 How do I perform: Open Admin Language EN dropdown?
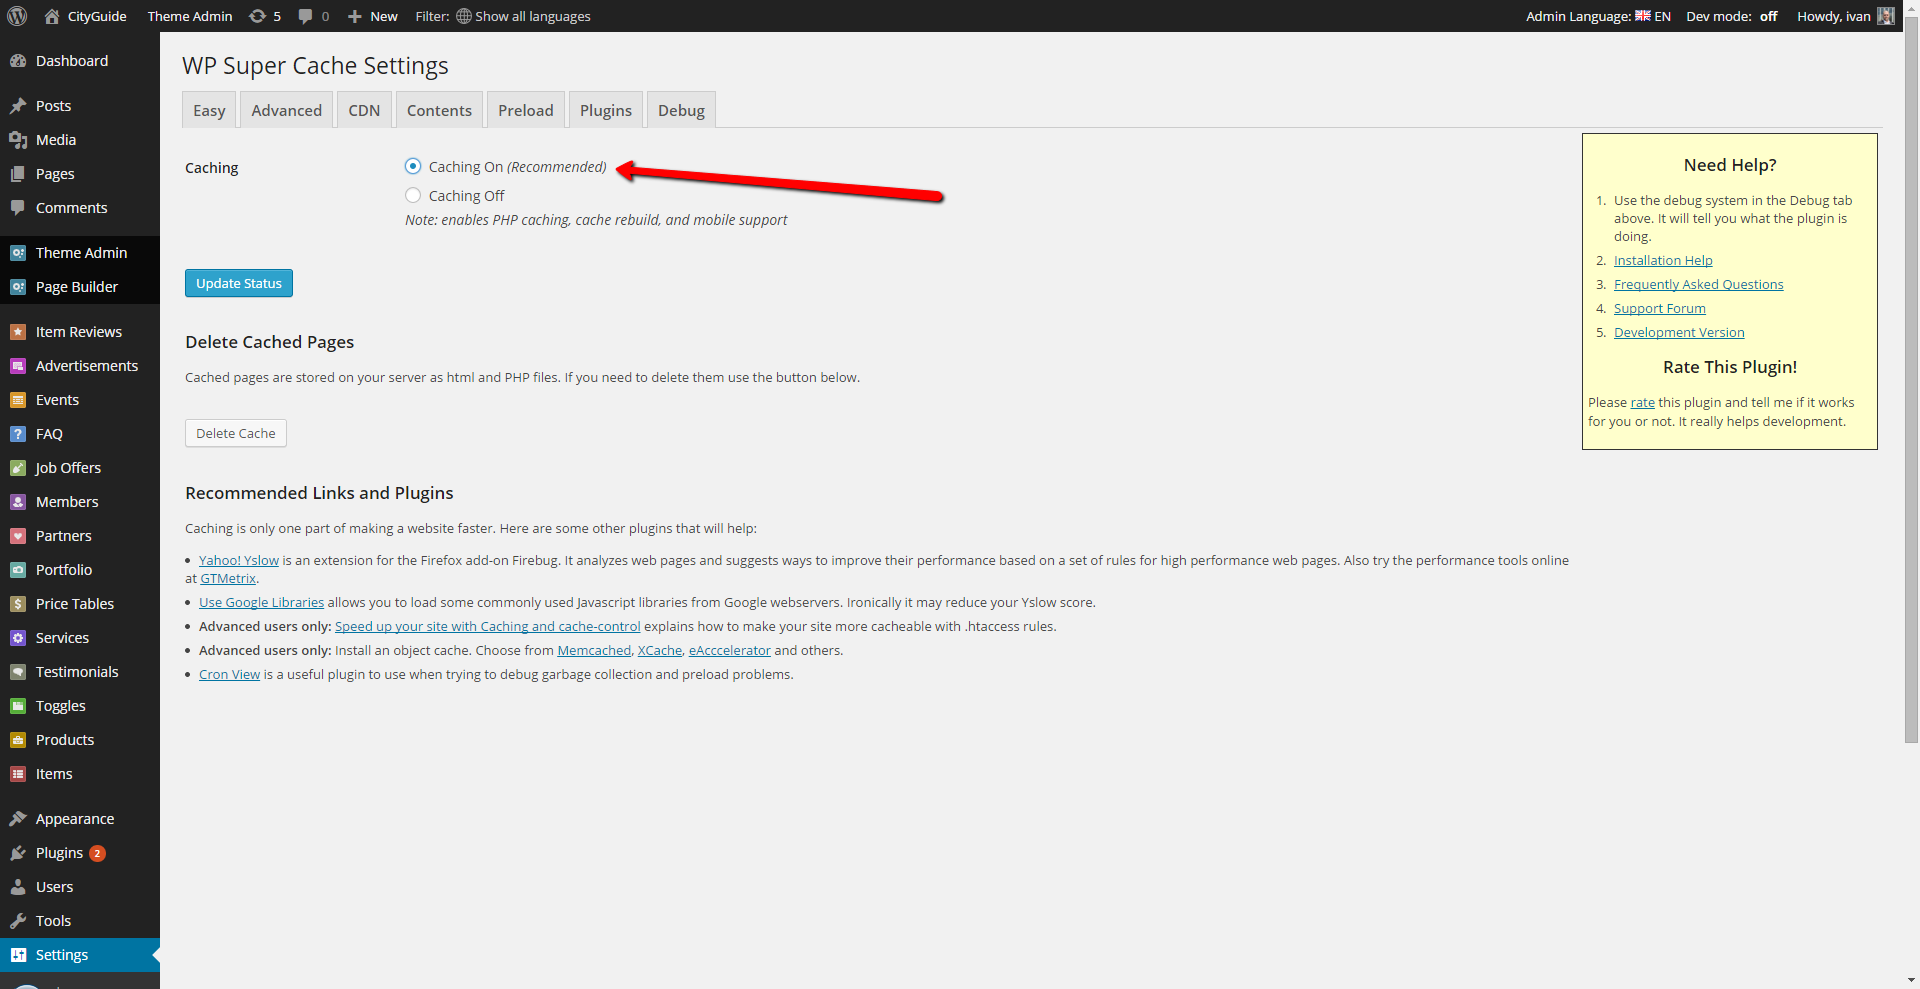click(x=1598, y=16)
